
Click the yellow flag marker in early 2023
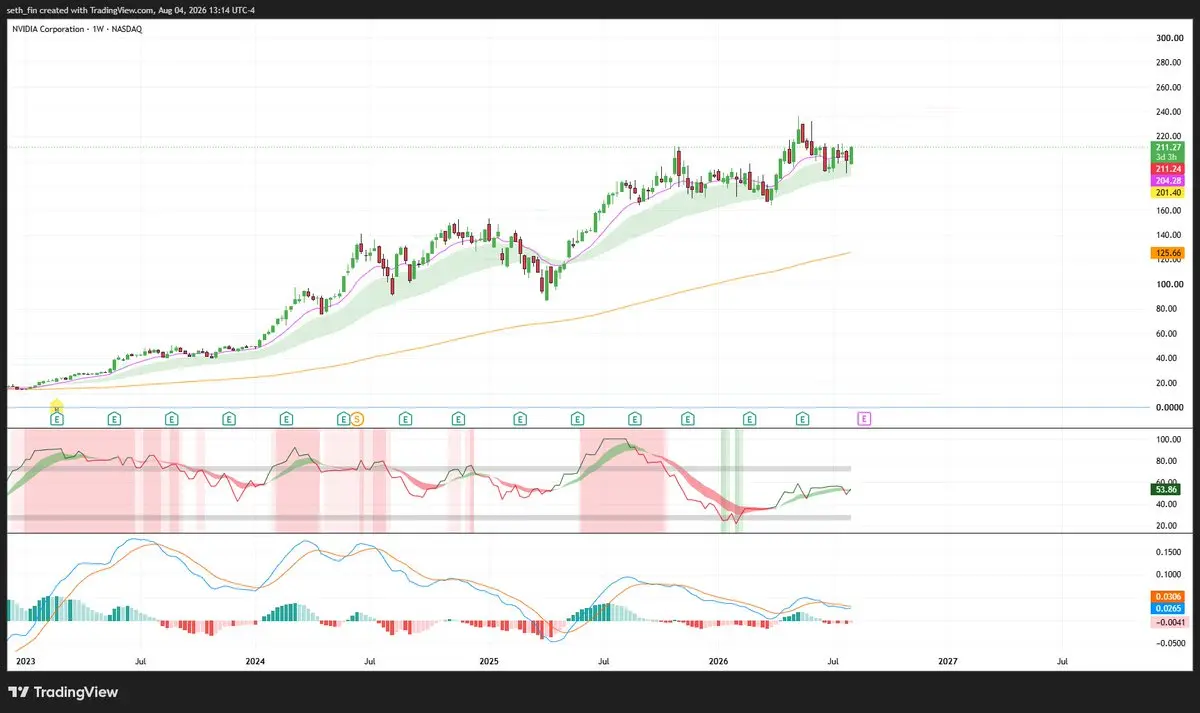[x=57, y=405]
